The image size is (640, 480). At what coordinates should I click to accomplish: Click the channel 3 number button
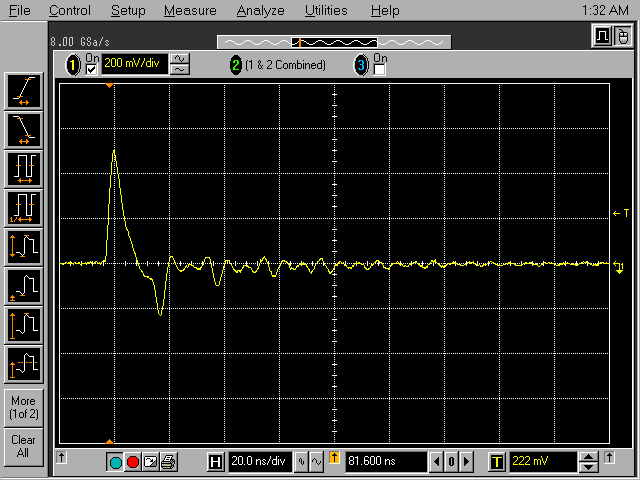point(361,65)
